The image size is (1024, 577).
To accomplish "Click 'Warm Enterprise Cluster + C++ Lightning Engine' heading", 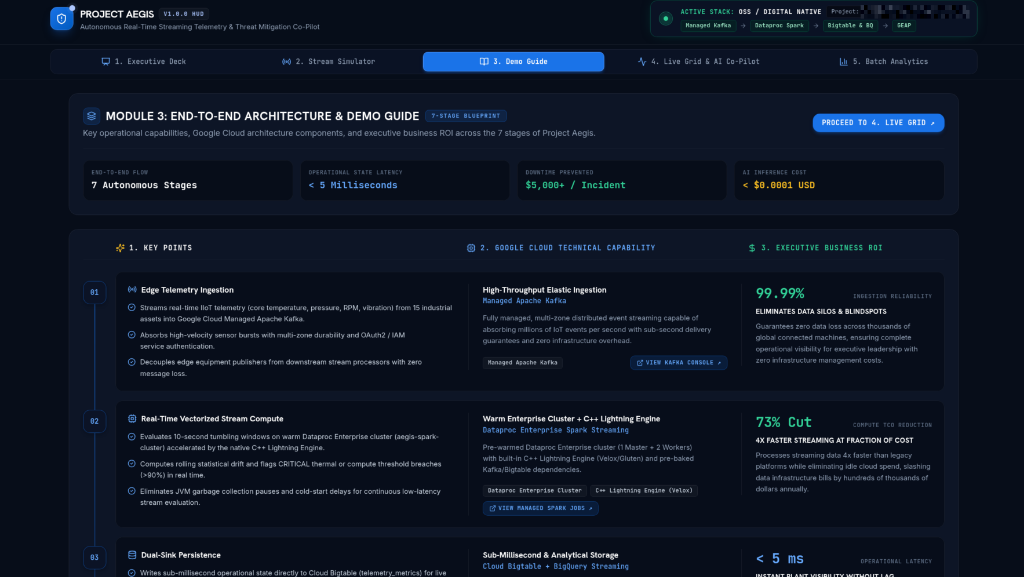I will [571, 419].
